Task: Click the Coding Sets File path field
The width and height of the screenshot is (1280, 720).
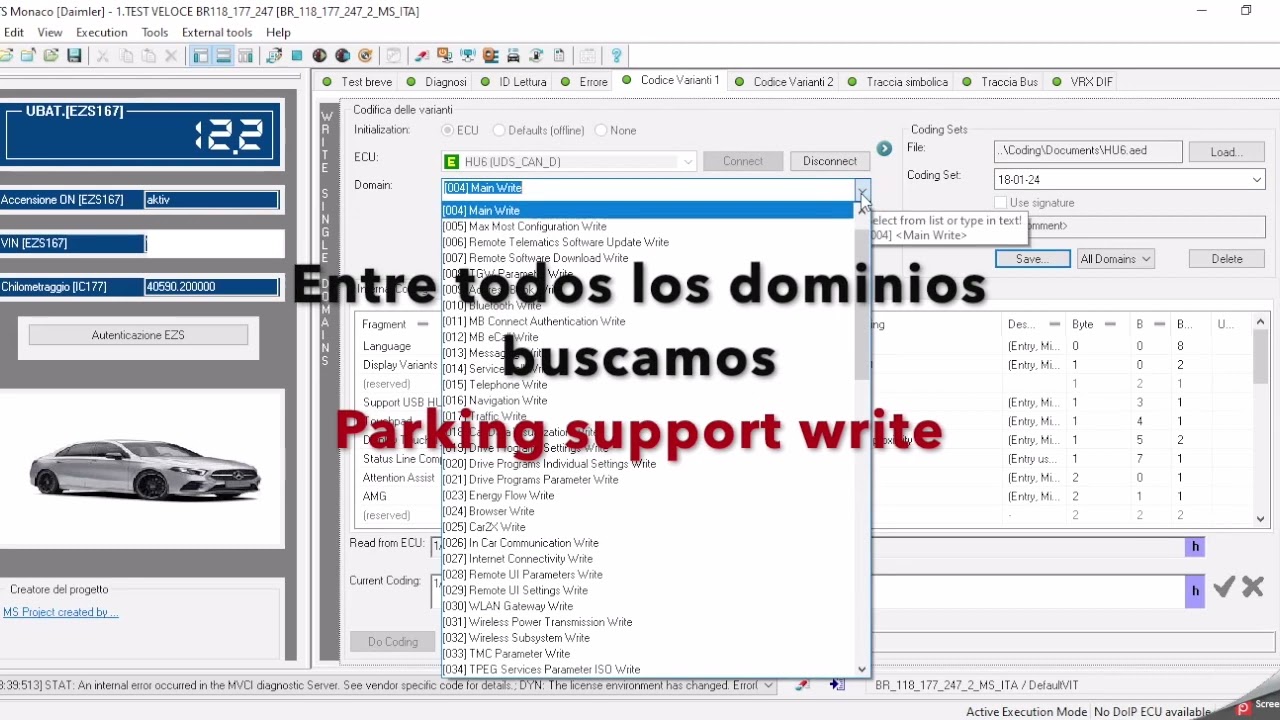Action: point(1088,151)
